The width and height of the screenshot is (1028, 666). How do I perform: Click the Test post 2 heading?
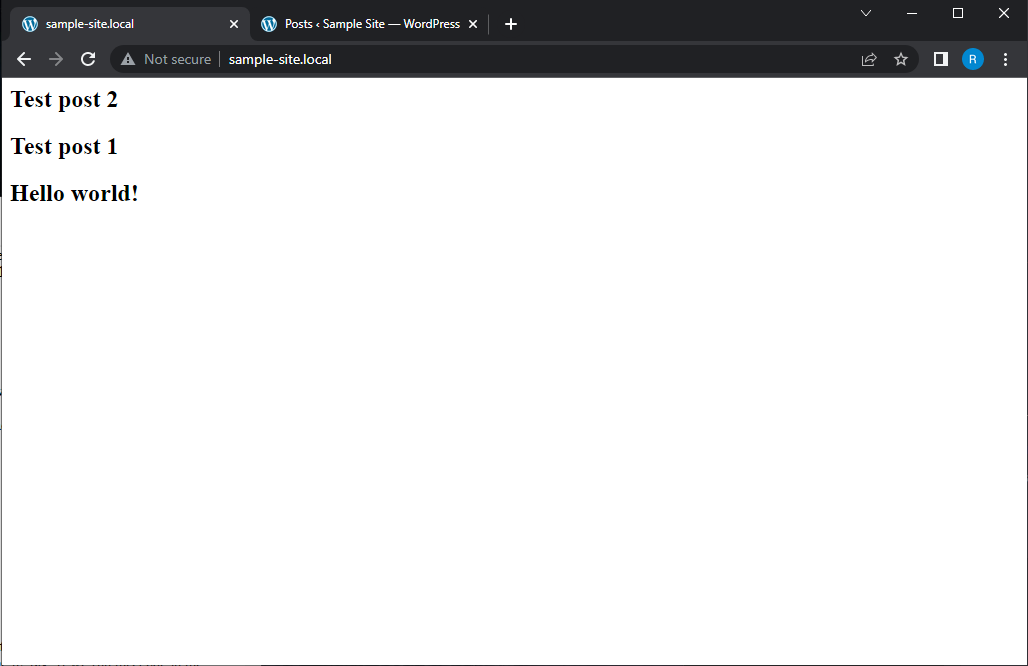click(64, 100)
